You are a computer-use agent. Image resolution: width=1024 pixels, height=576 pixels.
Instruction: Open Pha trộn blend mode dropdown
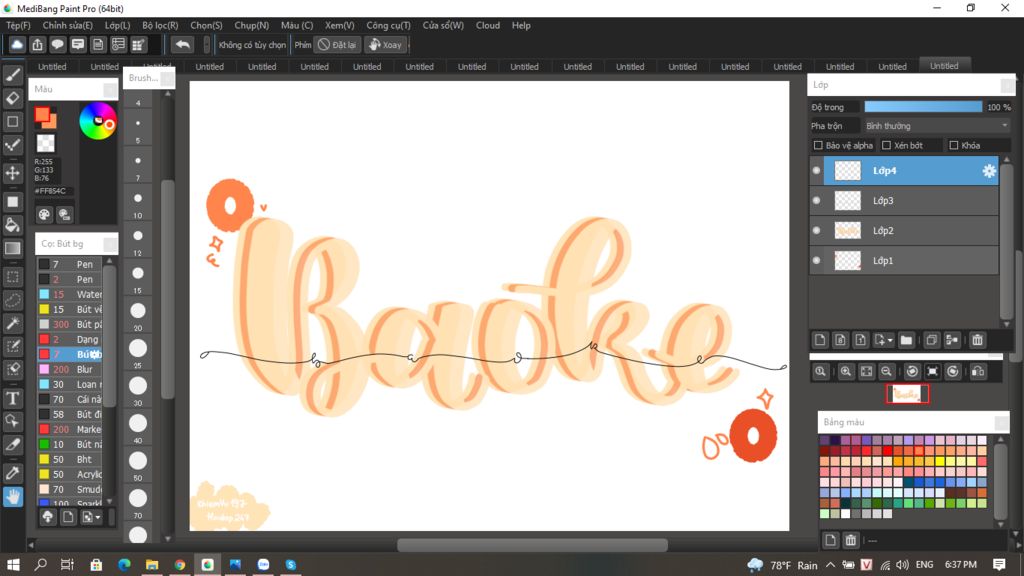(936, 126)
